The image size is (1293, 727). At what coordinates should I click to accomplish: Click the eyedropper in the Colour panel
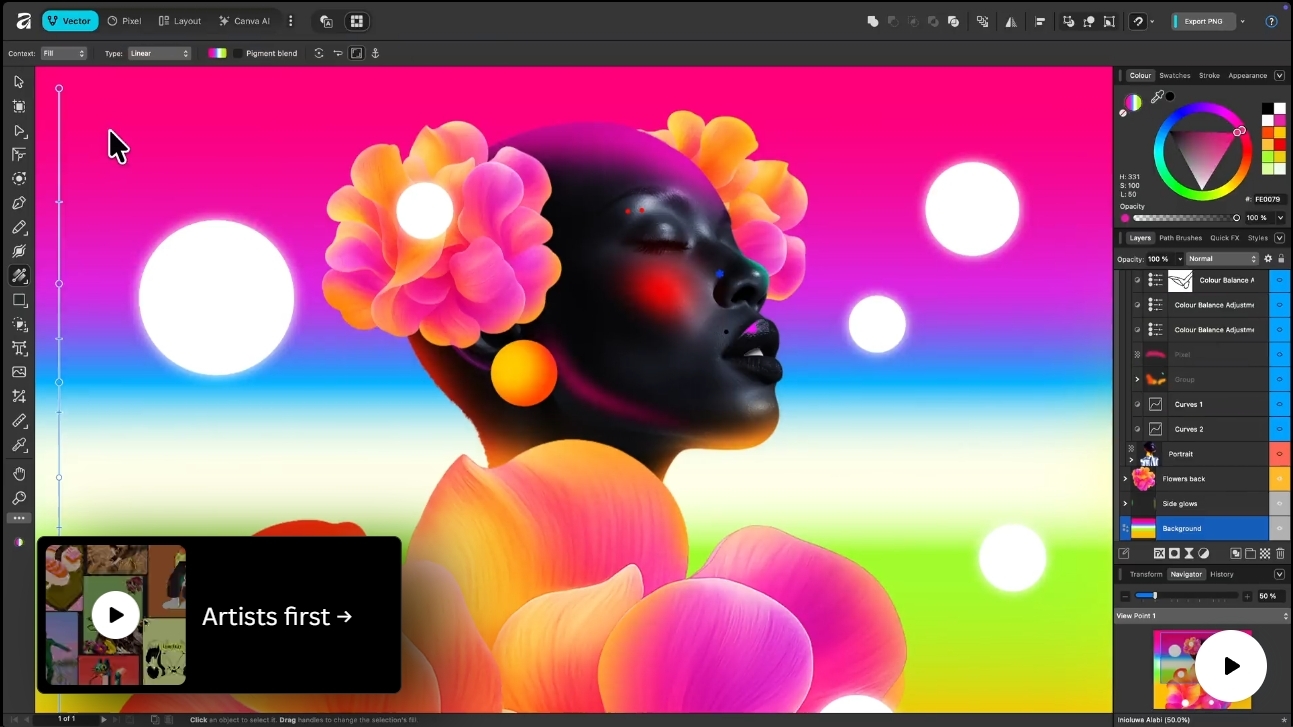[1157, 97]
